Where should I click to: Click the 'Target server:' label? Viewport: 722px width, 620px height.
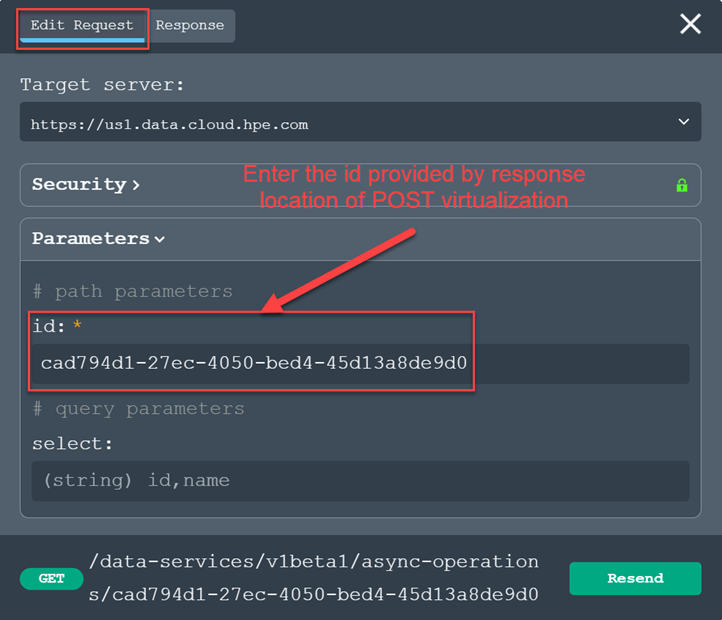(x=102, y=85)
